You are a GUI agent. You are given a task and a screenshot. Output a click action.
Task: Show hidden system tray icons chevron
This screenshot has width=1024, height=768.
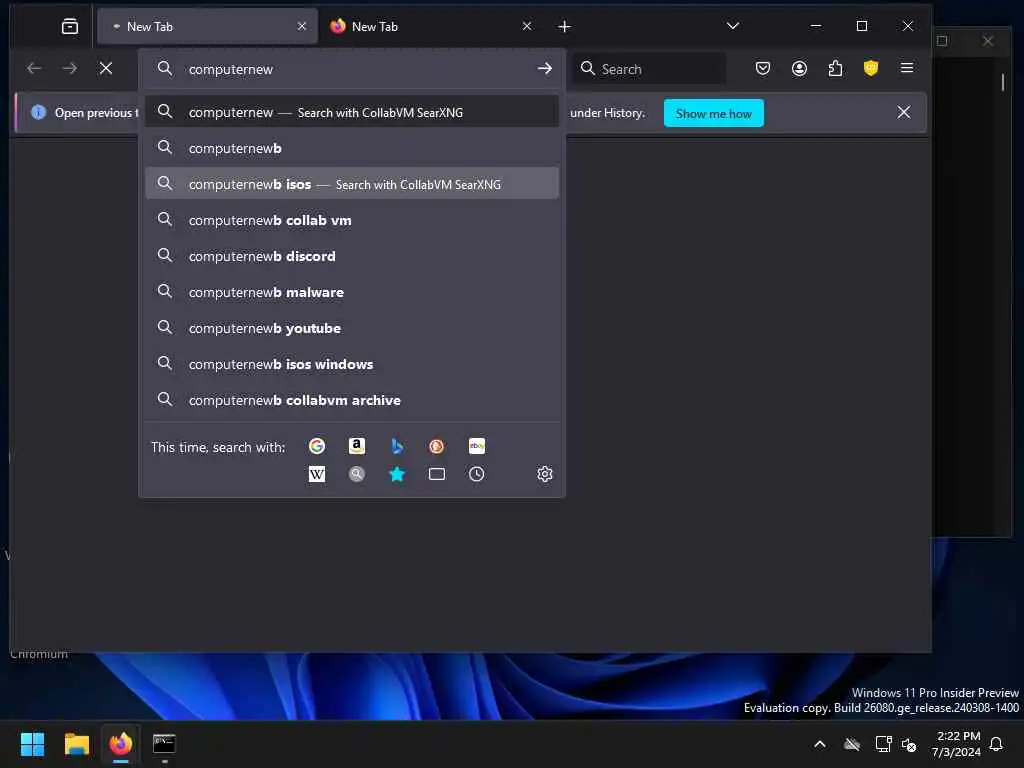(x=820, y=744)
